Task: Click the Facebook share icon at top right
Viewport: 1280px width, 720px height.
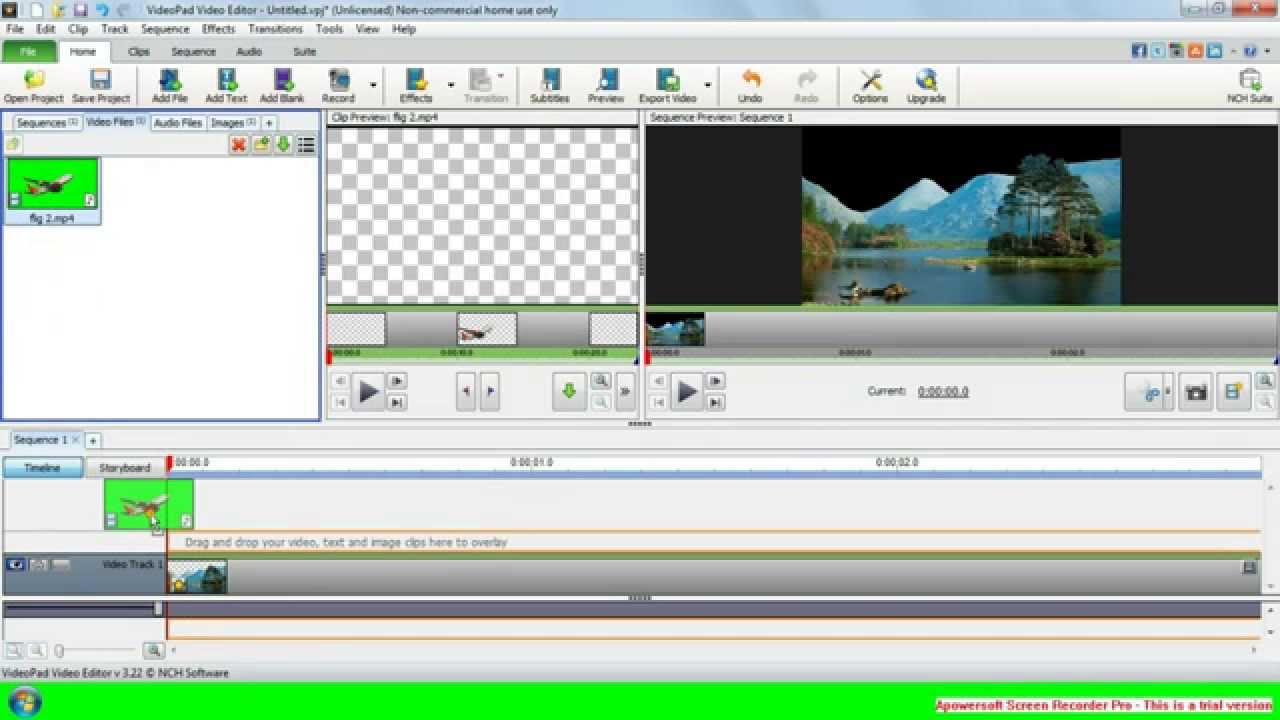Action: [x=1139, y=51]
